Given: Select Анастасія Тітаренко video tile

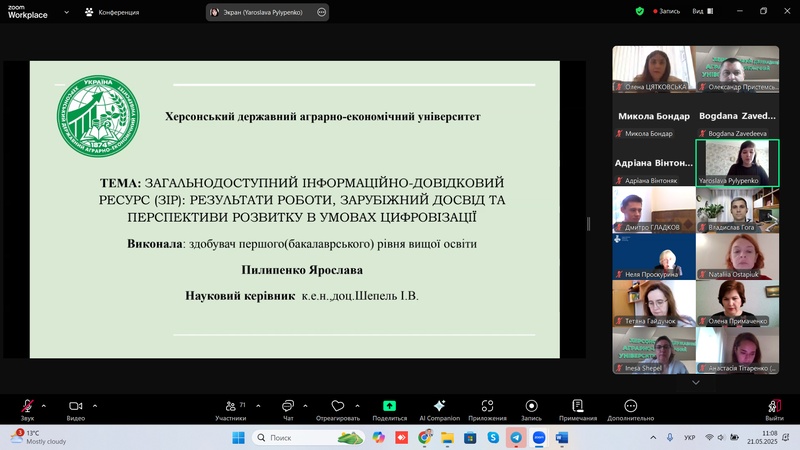Looking at the screenshot, I should click(x=737, y=351).
